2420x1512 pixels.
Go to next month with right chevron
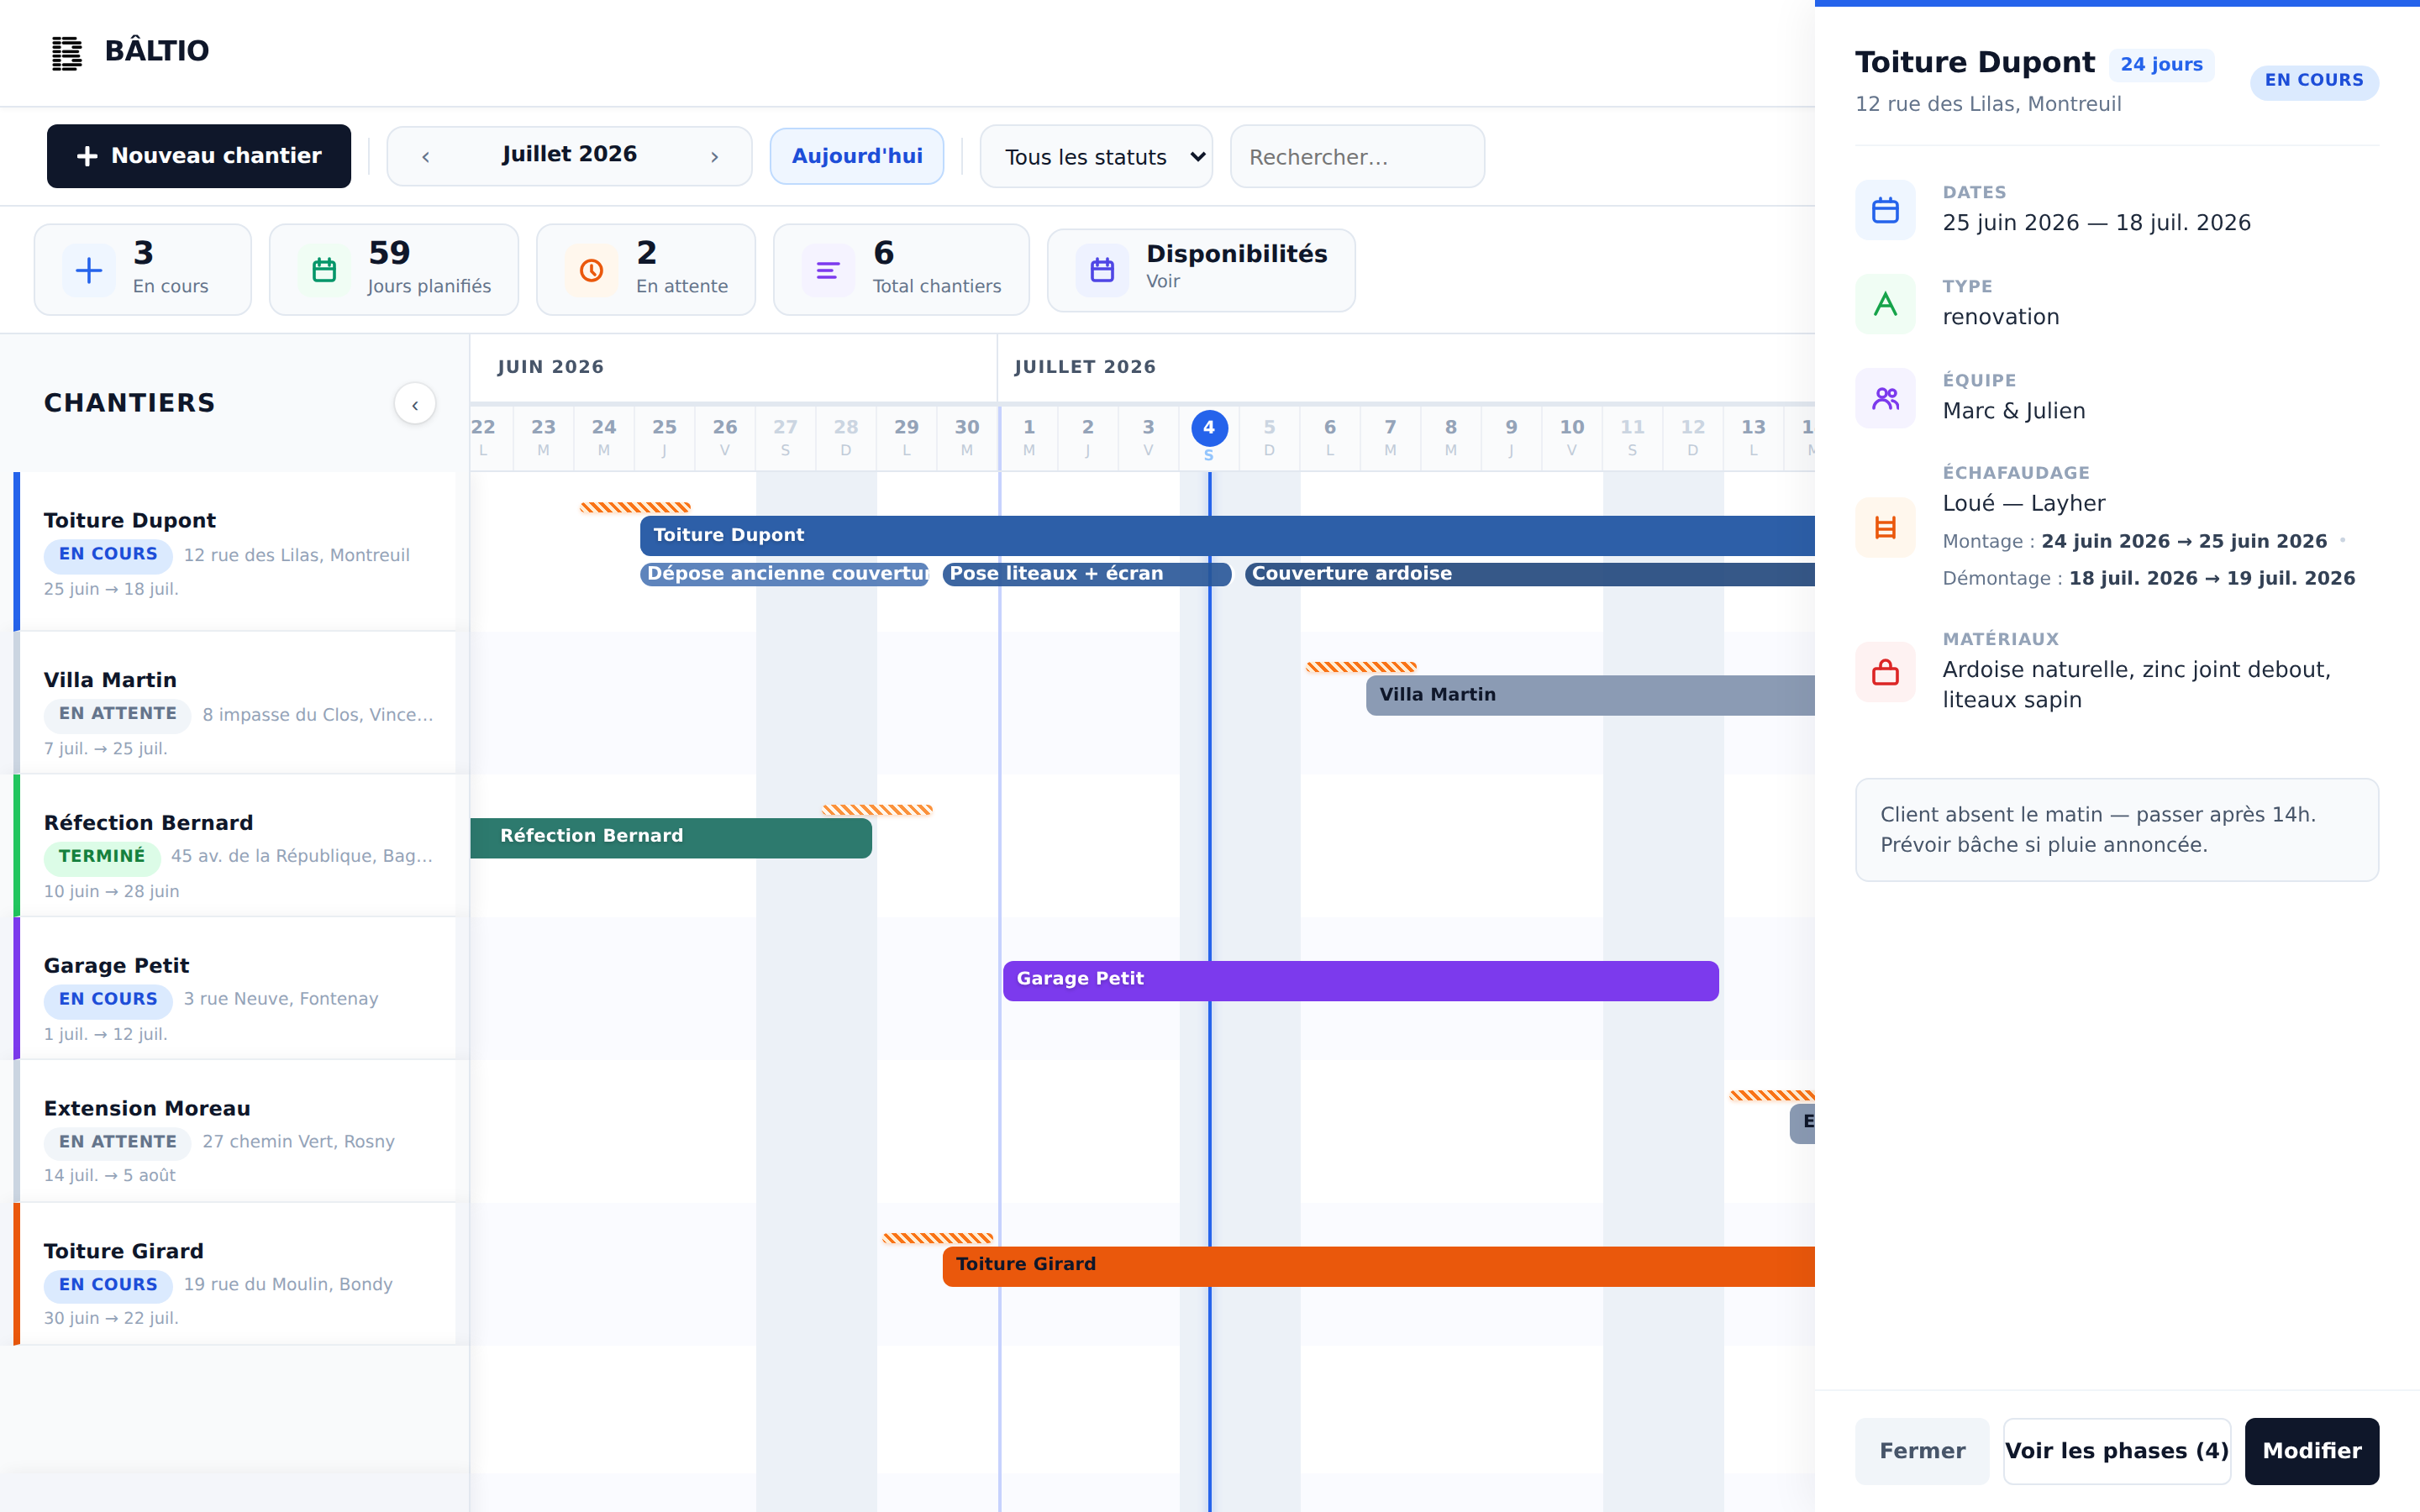714,156
